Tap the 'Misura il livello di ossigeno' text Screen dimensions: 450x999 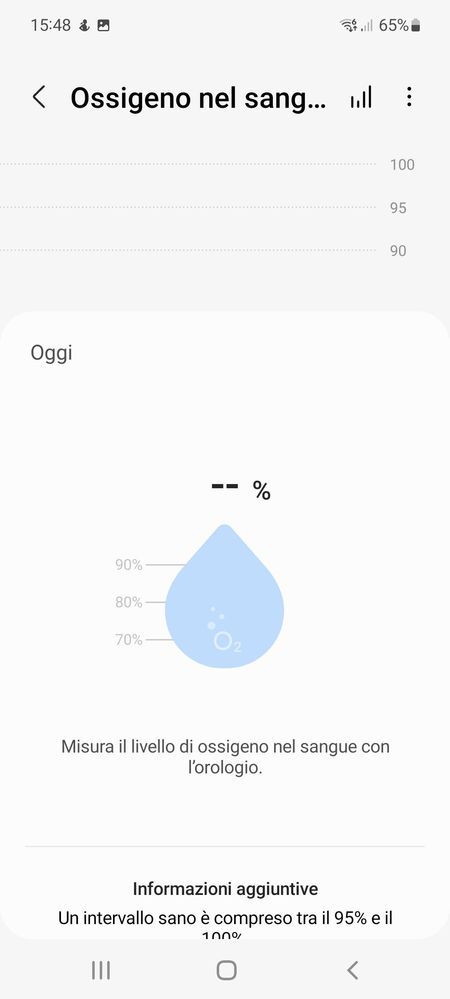click(x=225, y=757)
